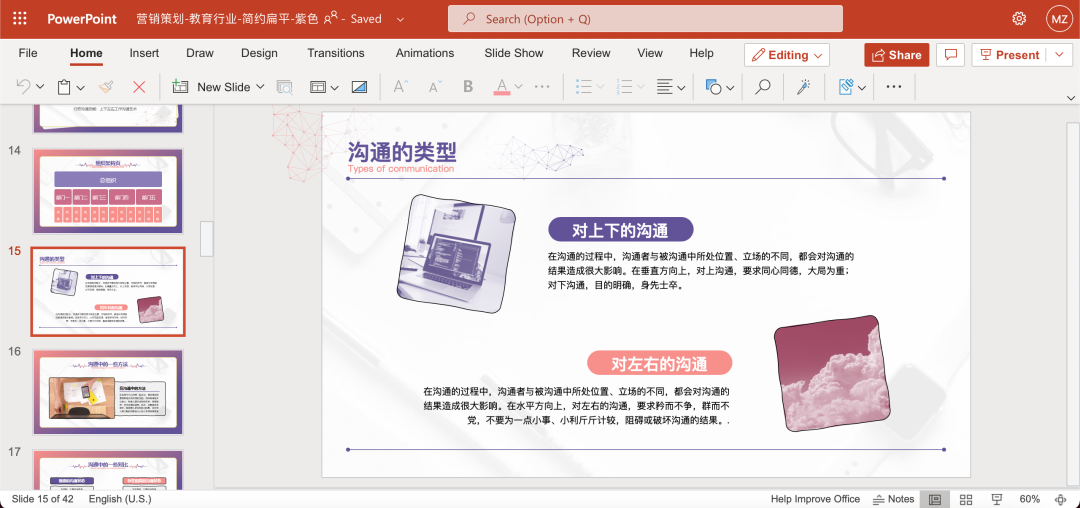Click the red Delete X icon
Image resolution: width=1080 pixels, height=508 pixels.
[x=139, y=87]
